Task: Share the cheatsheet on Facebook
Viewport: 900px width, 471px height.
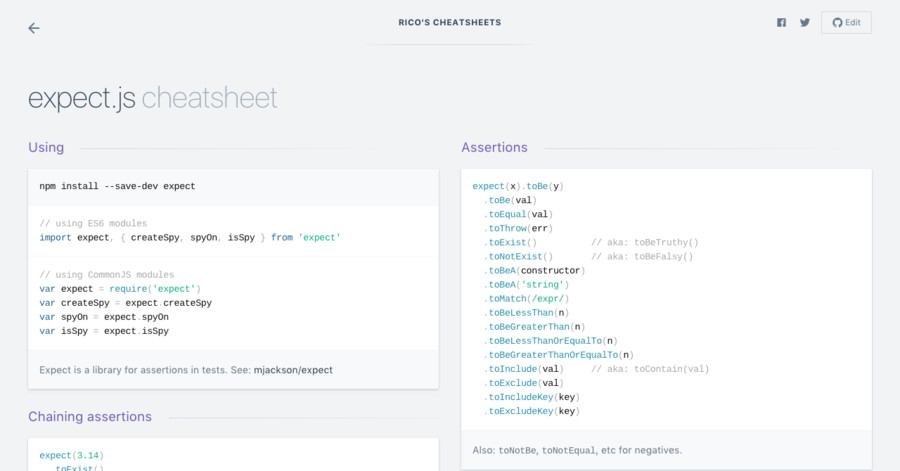Action: [x=781, y=22]
